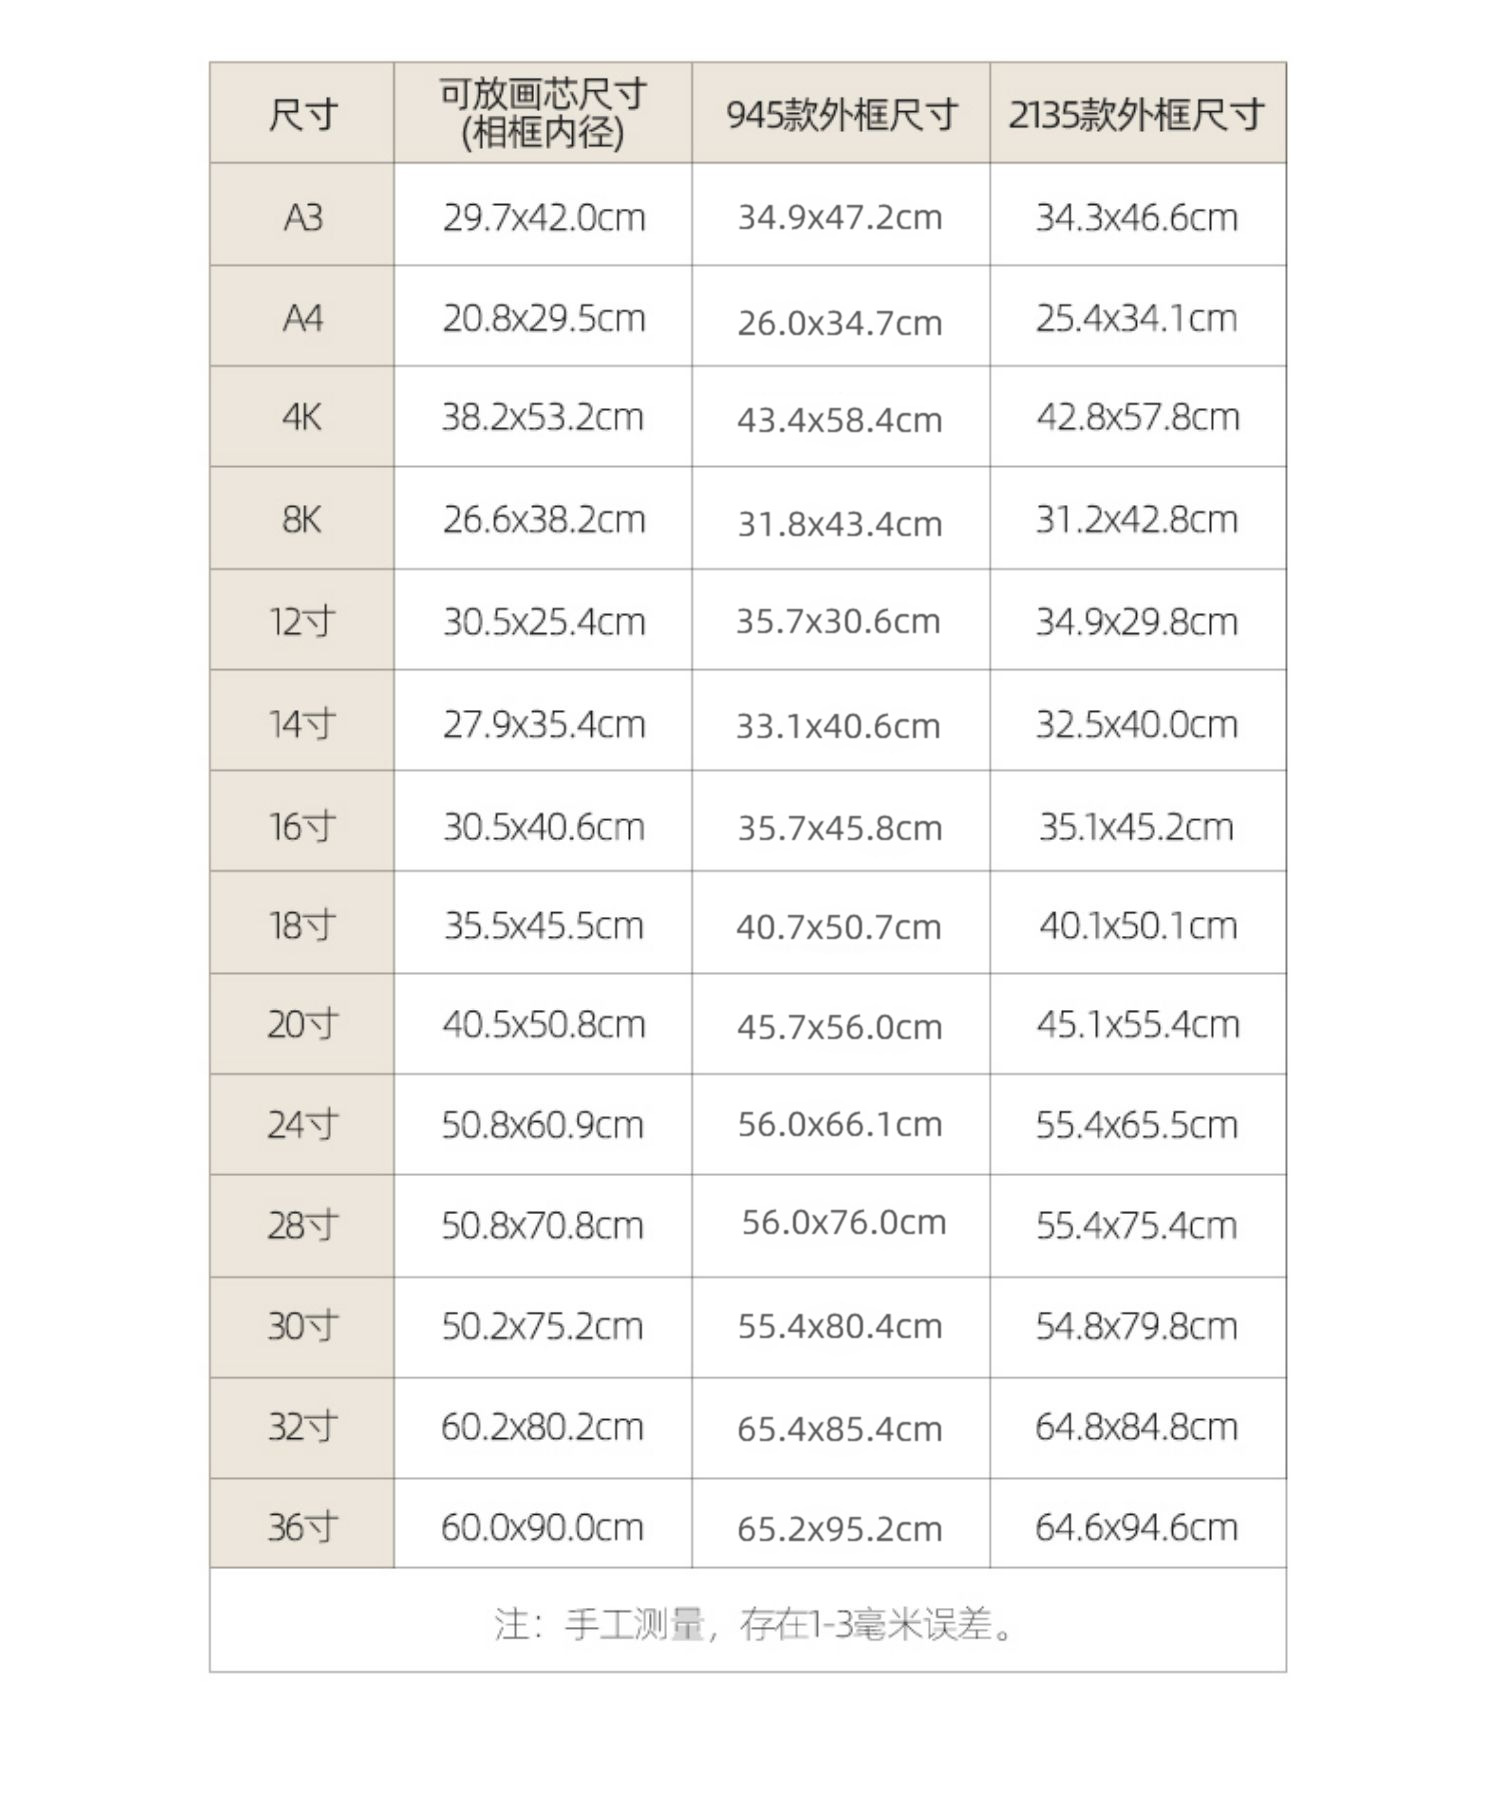The image size is (1500, 1820).
Task: Select the 8K row label
Action: point(302,519)
